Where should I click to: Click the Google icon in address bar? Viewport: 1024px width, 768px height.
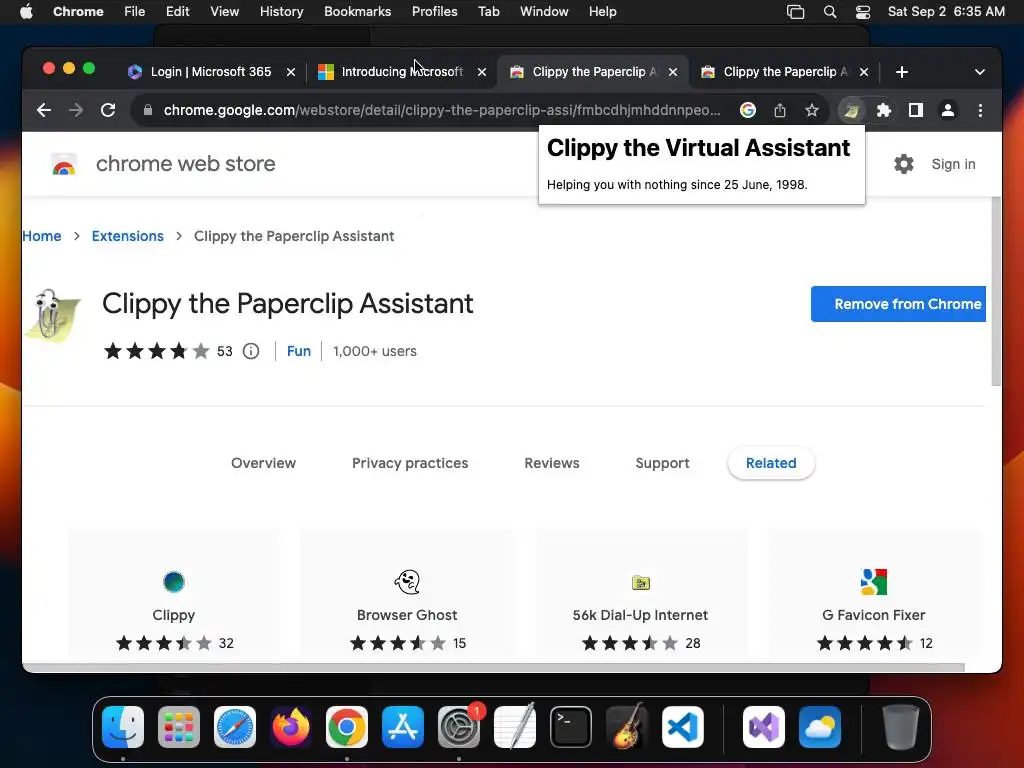[748, 110]
